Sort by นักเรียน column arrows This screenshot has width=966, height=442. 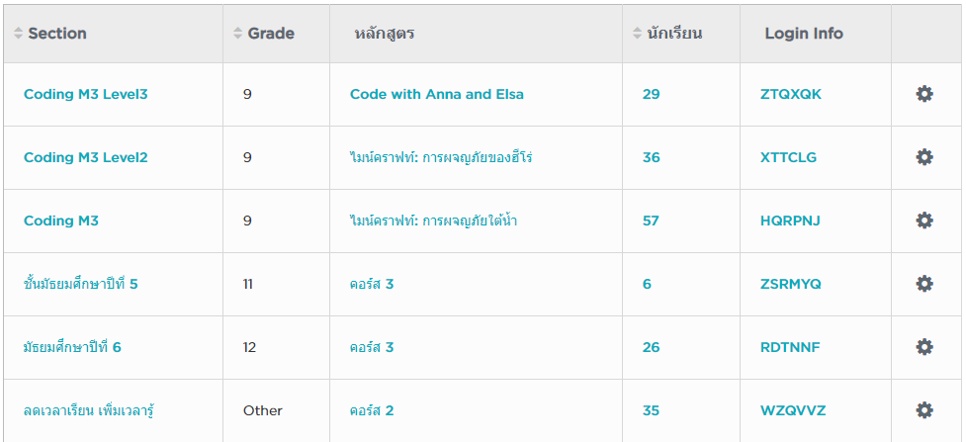tap(637, 33)
